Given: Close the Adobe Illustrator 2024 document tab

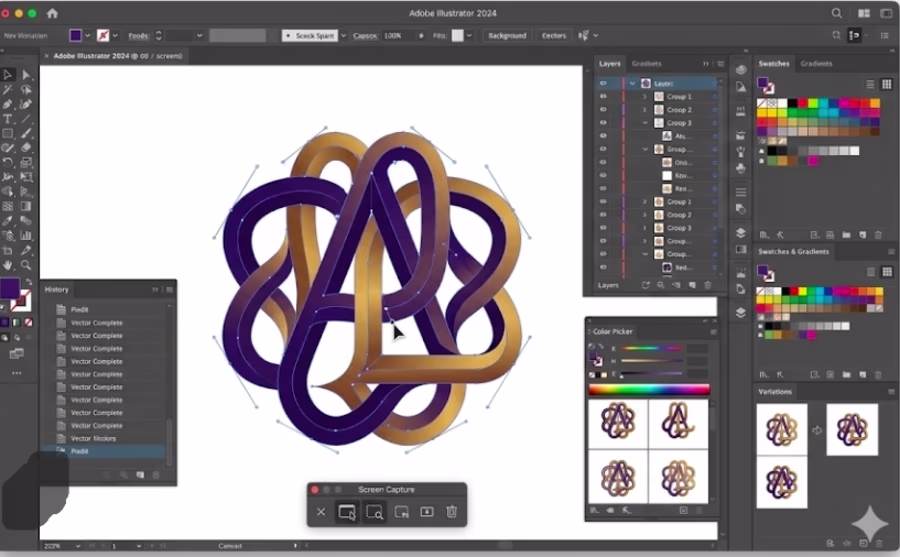Looking at the screenshot, I should tap(46, 56).
